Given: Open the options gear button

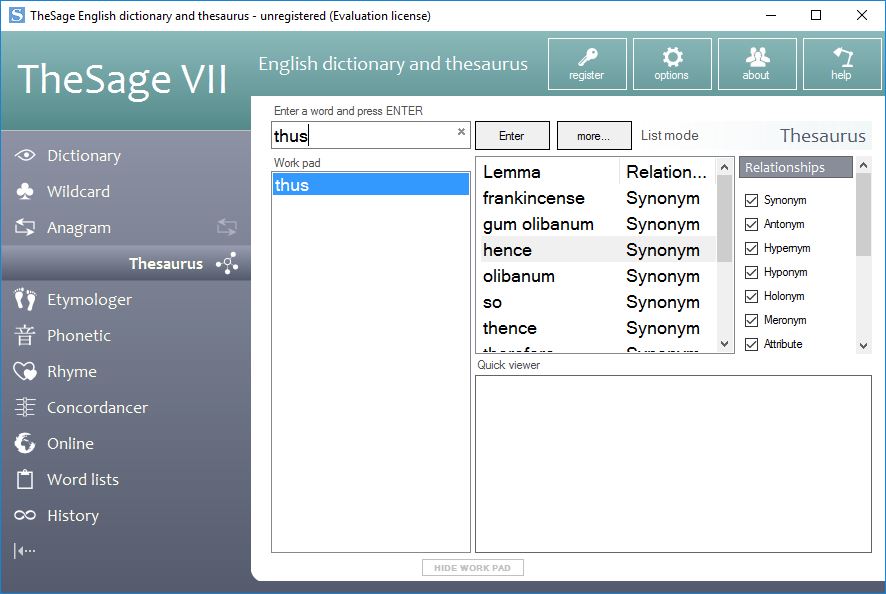Looking at the screenshot, I should tap(672, 64).
